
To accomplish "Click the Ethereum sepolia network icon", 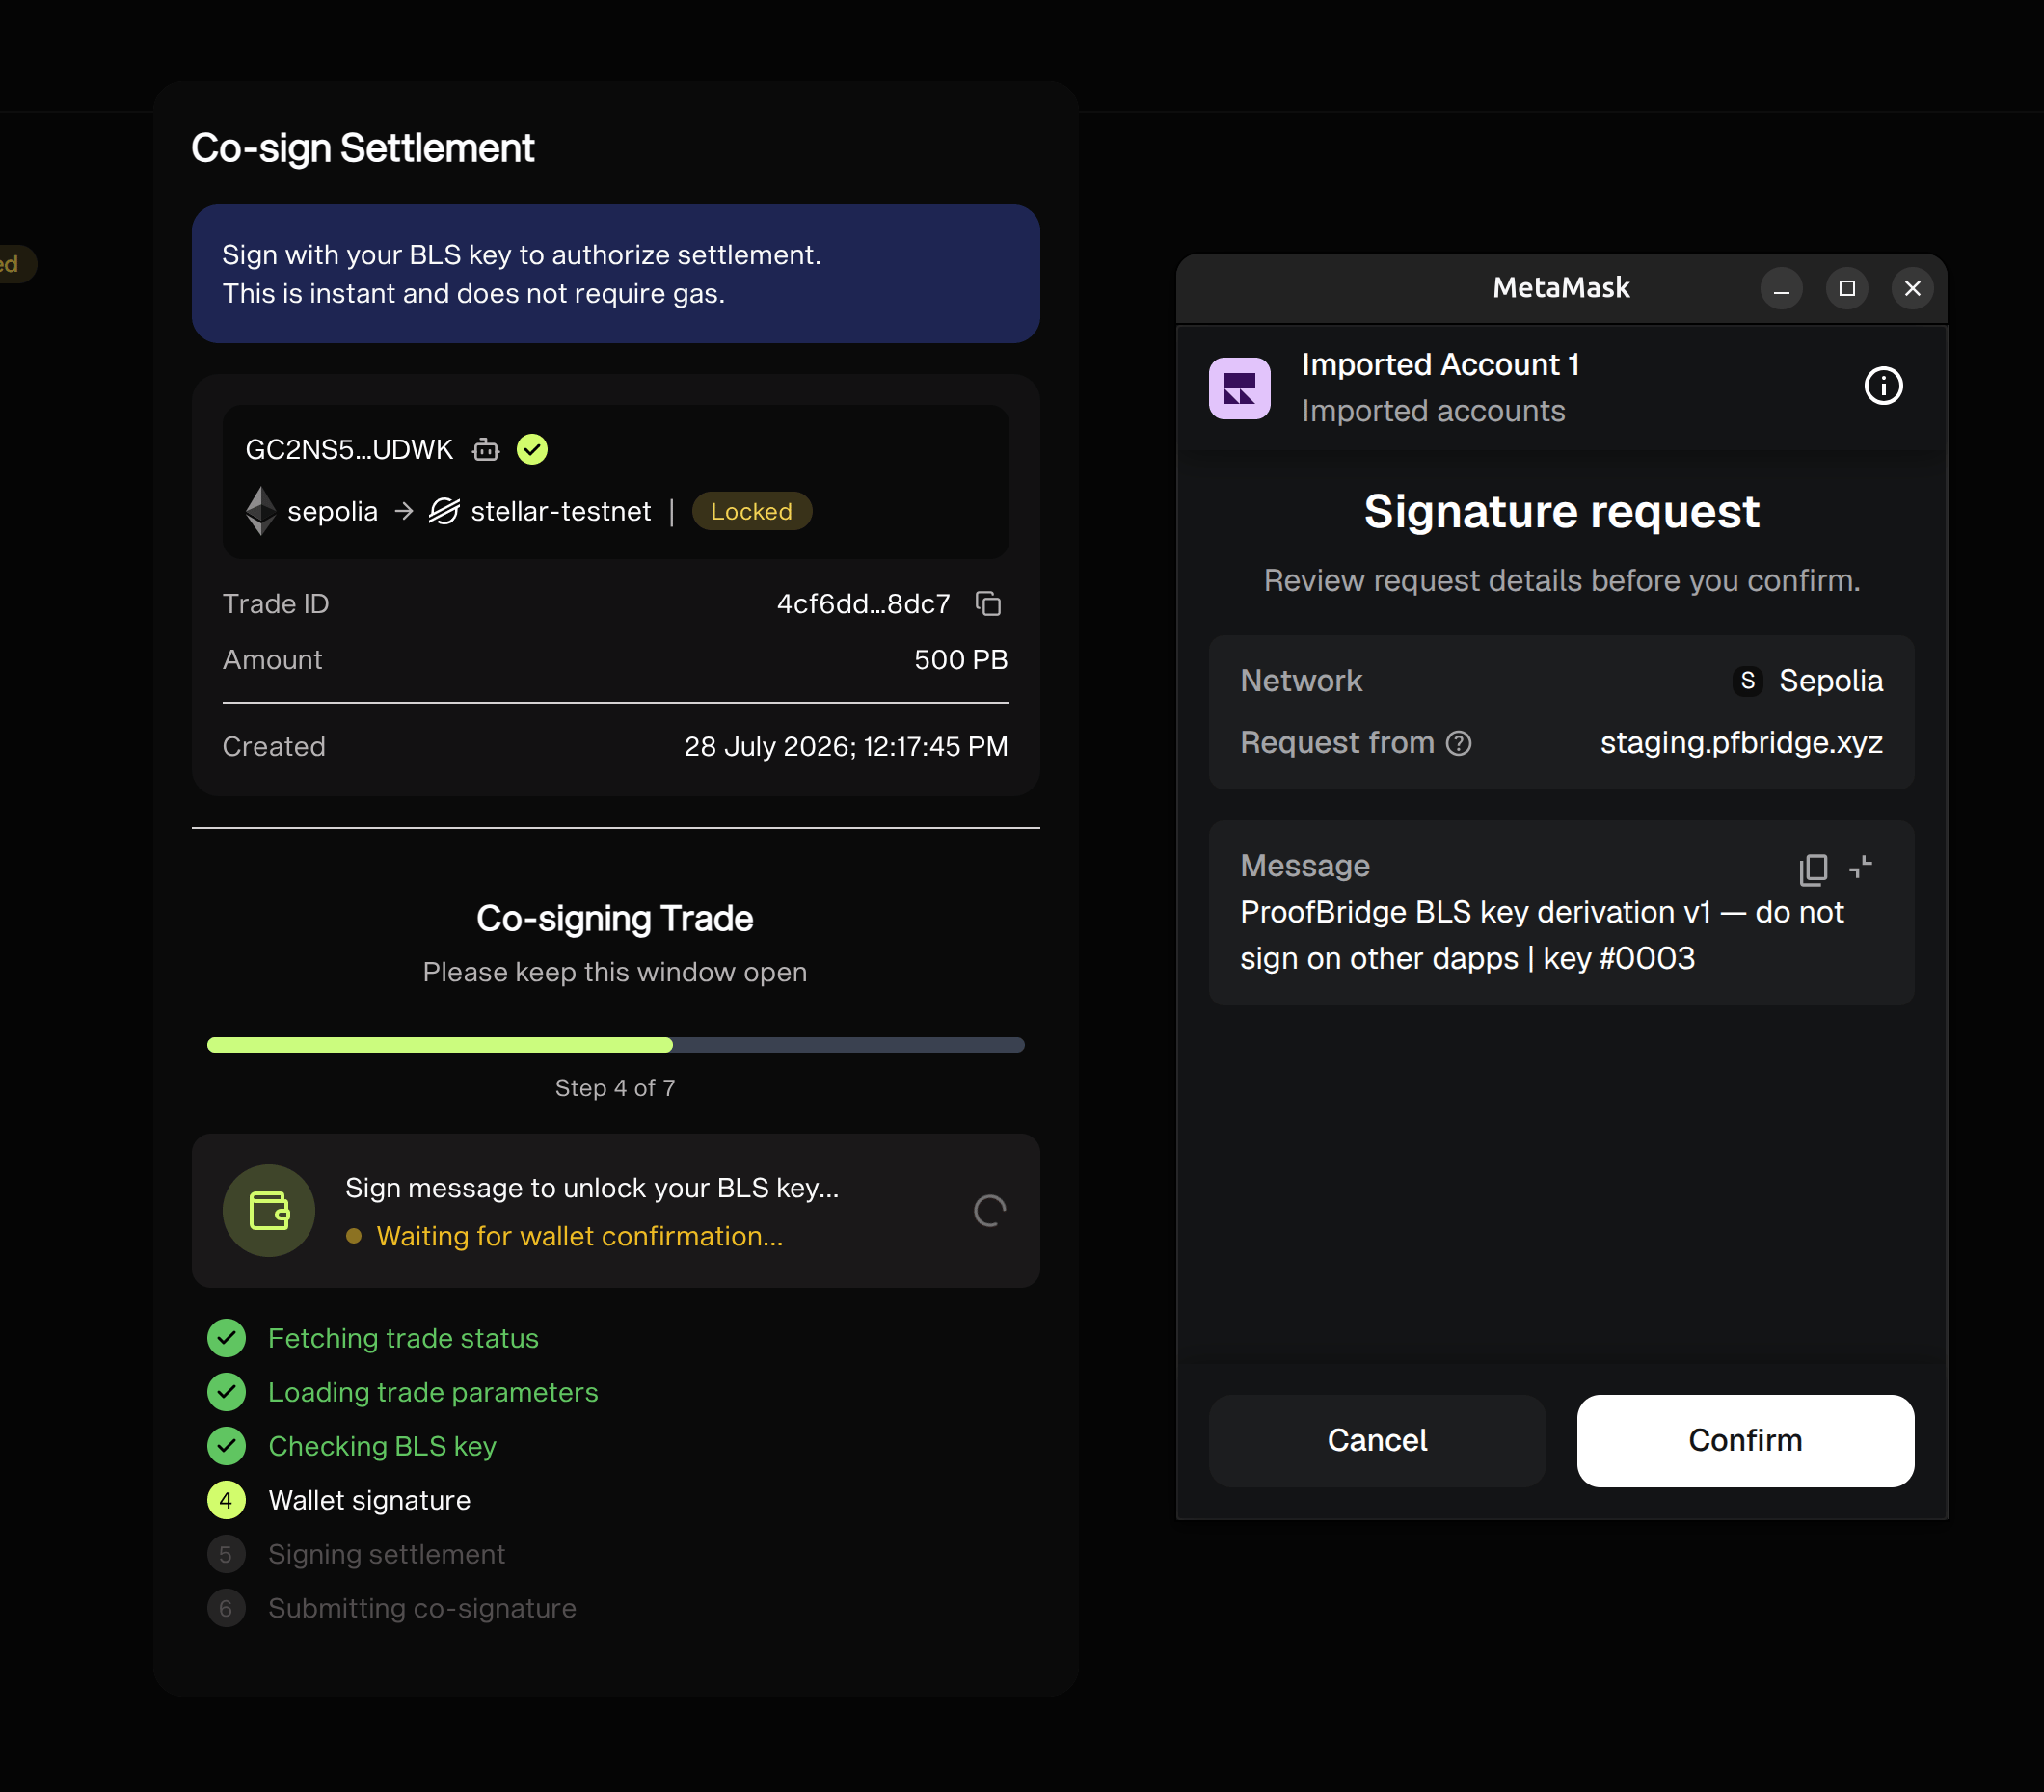I will pyautogui.click(x=261, y=511).
